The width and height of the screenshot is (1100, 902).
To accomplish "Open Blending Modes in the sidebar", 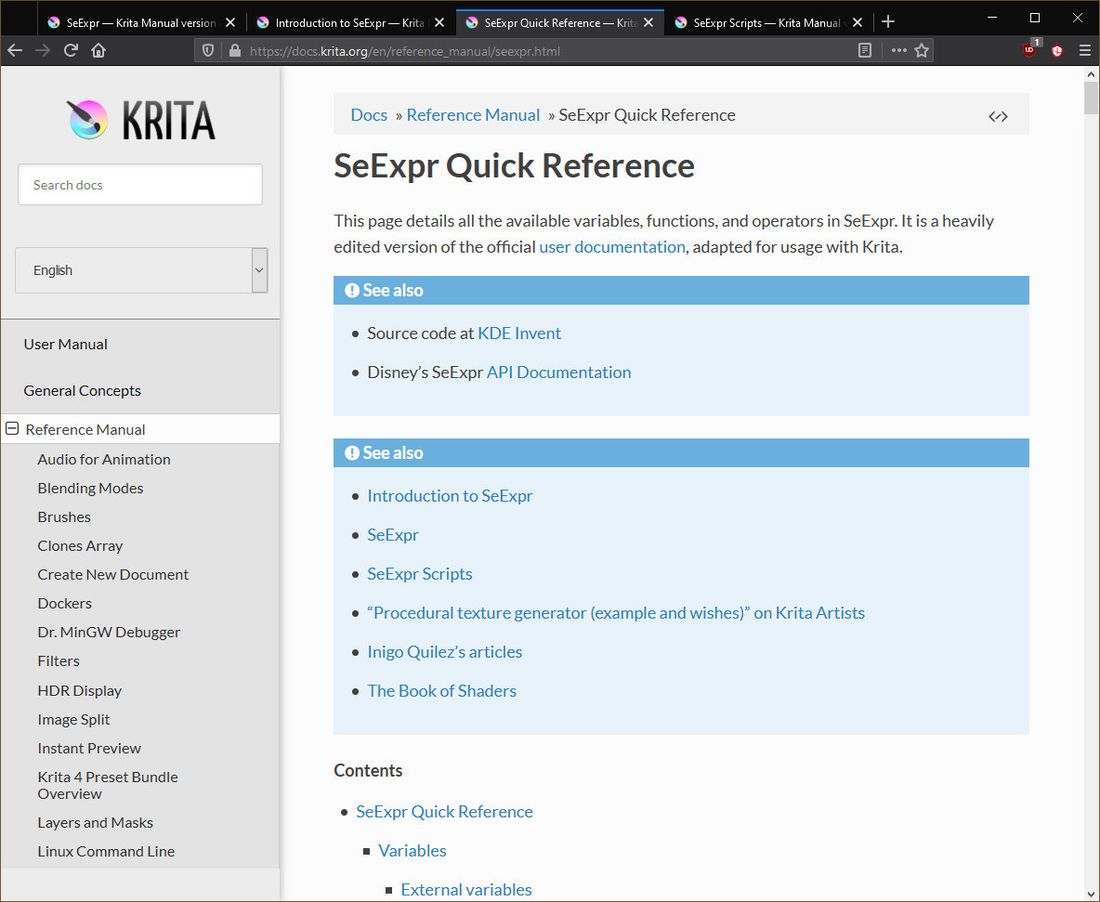I will pos(90,488).
